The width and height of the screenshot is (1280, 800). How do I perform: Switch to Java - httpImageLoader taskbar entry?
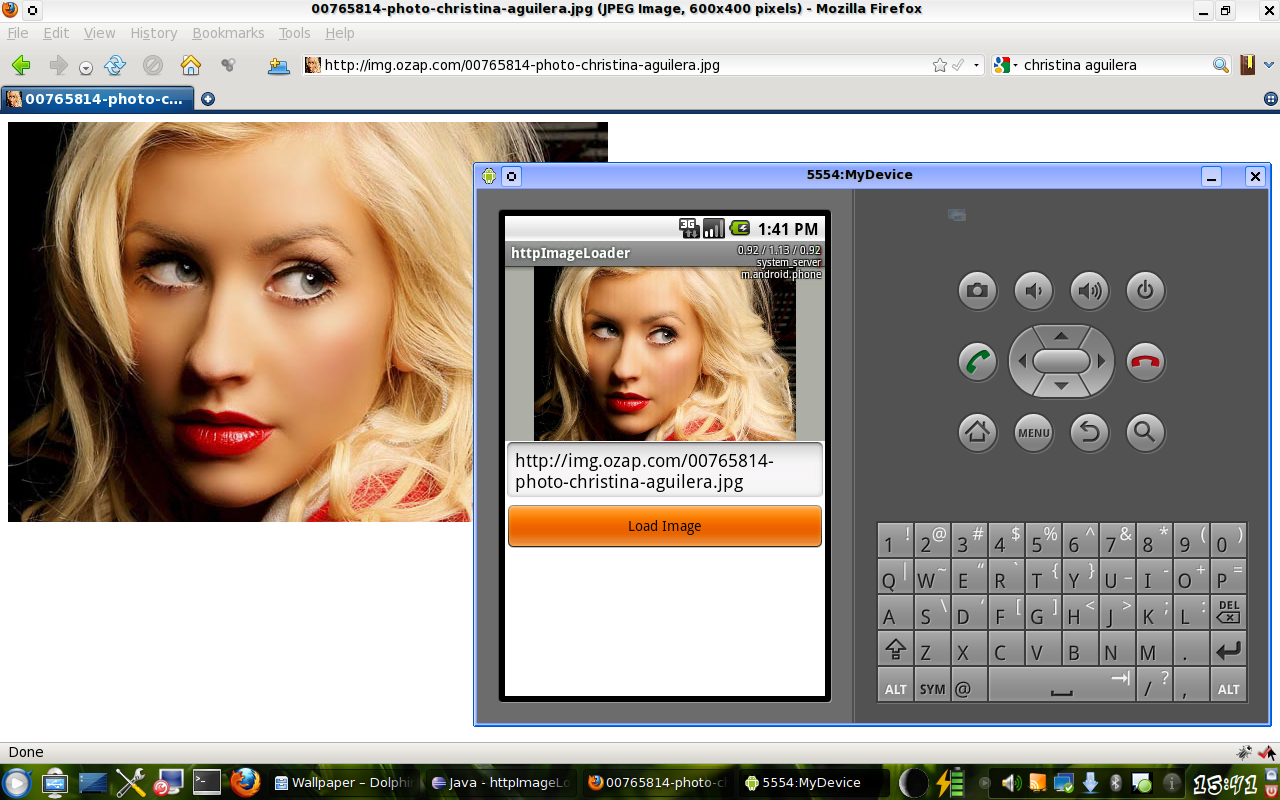coord(502,783)
